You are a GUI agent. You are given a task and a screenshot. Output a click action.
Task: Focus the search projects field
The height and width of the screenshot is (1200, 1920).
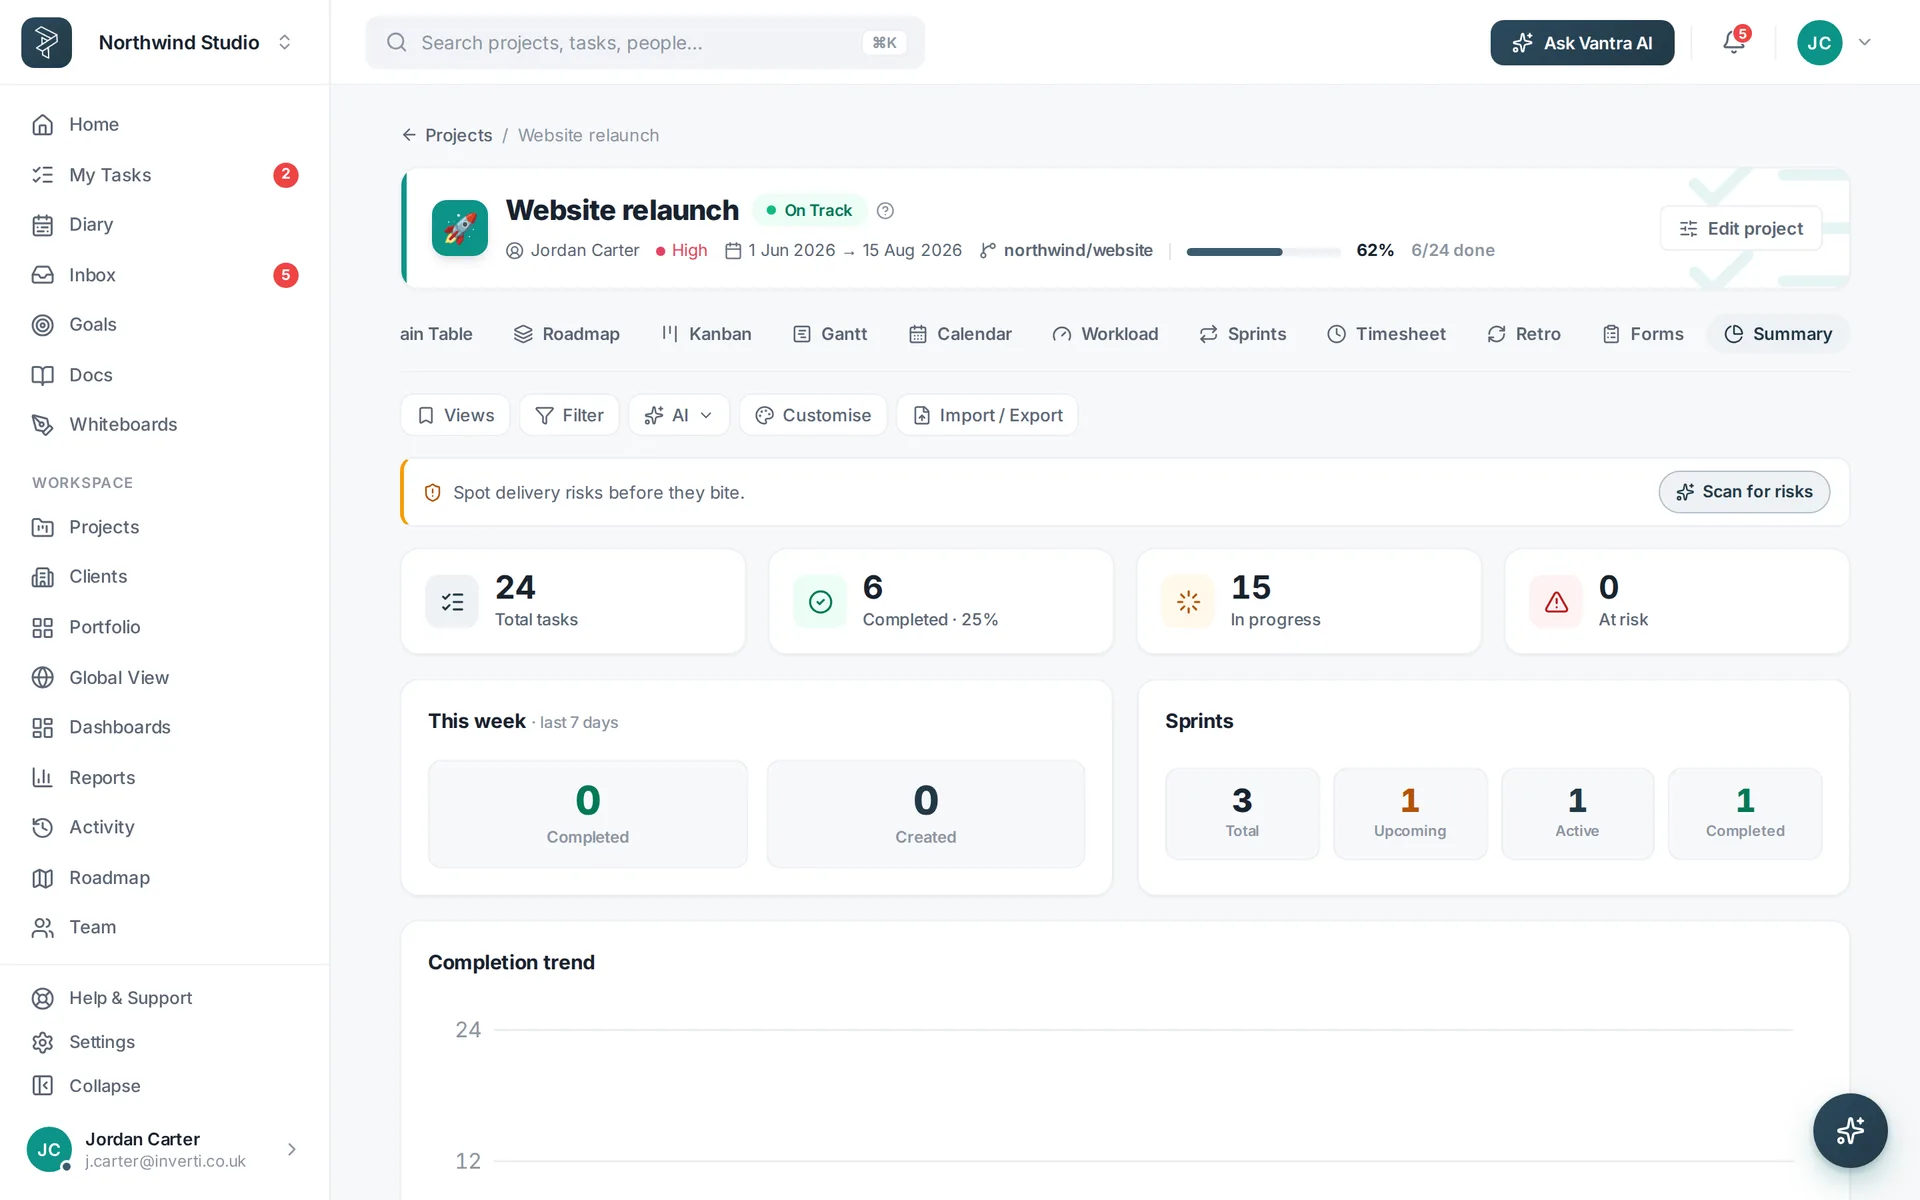click(645, 42)
